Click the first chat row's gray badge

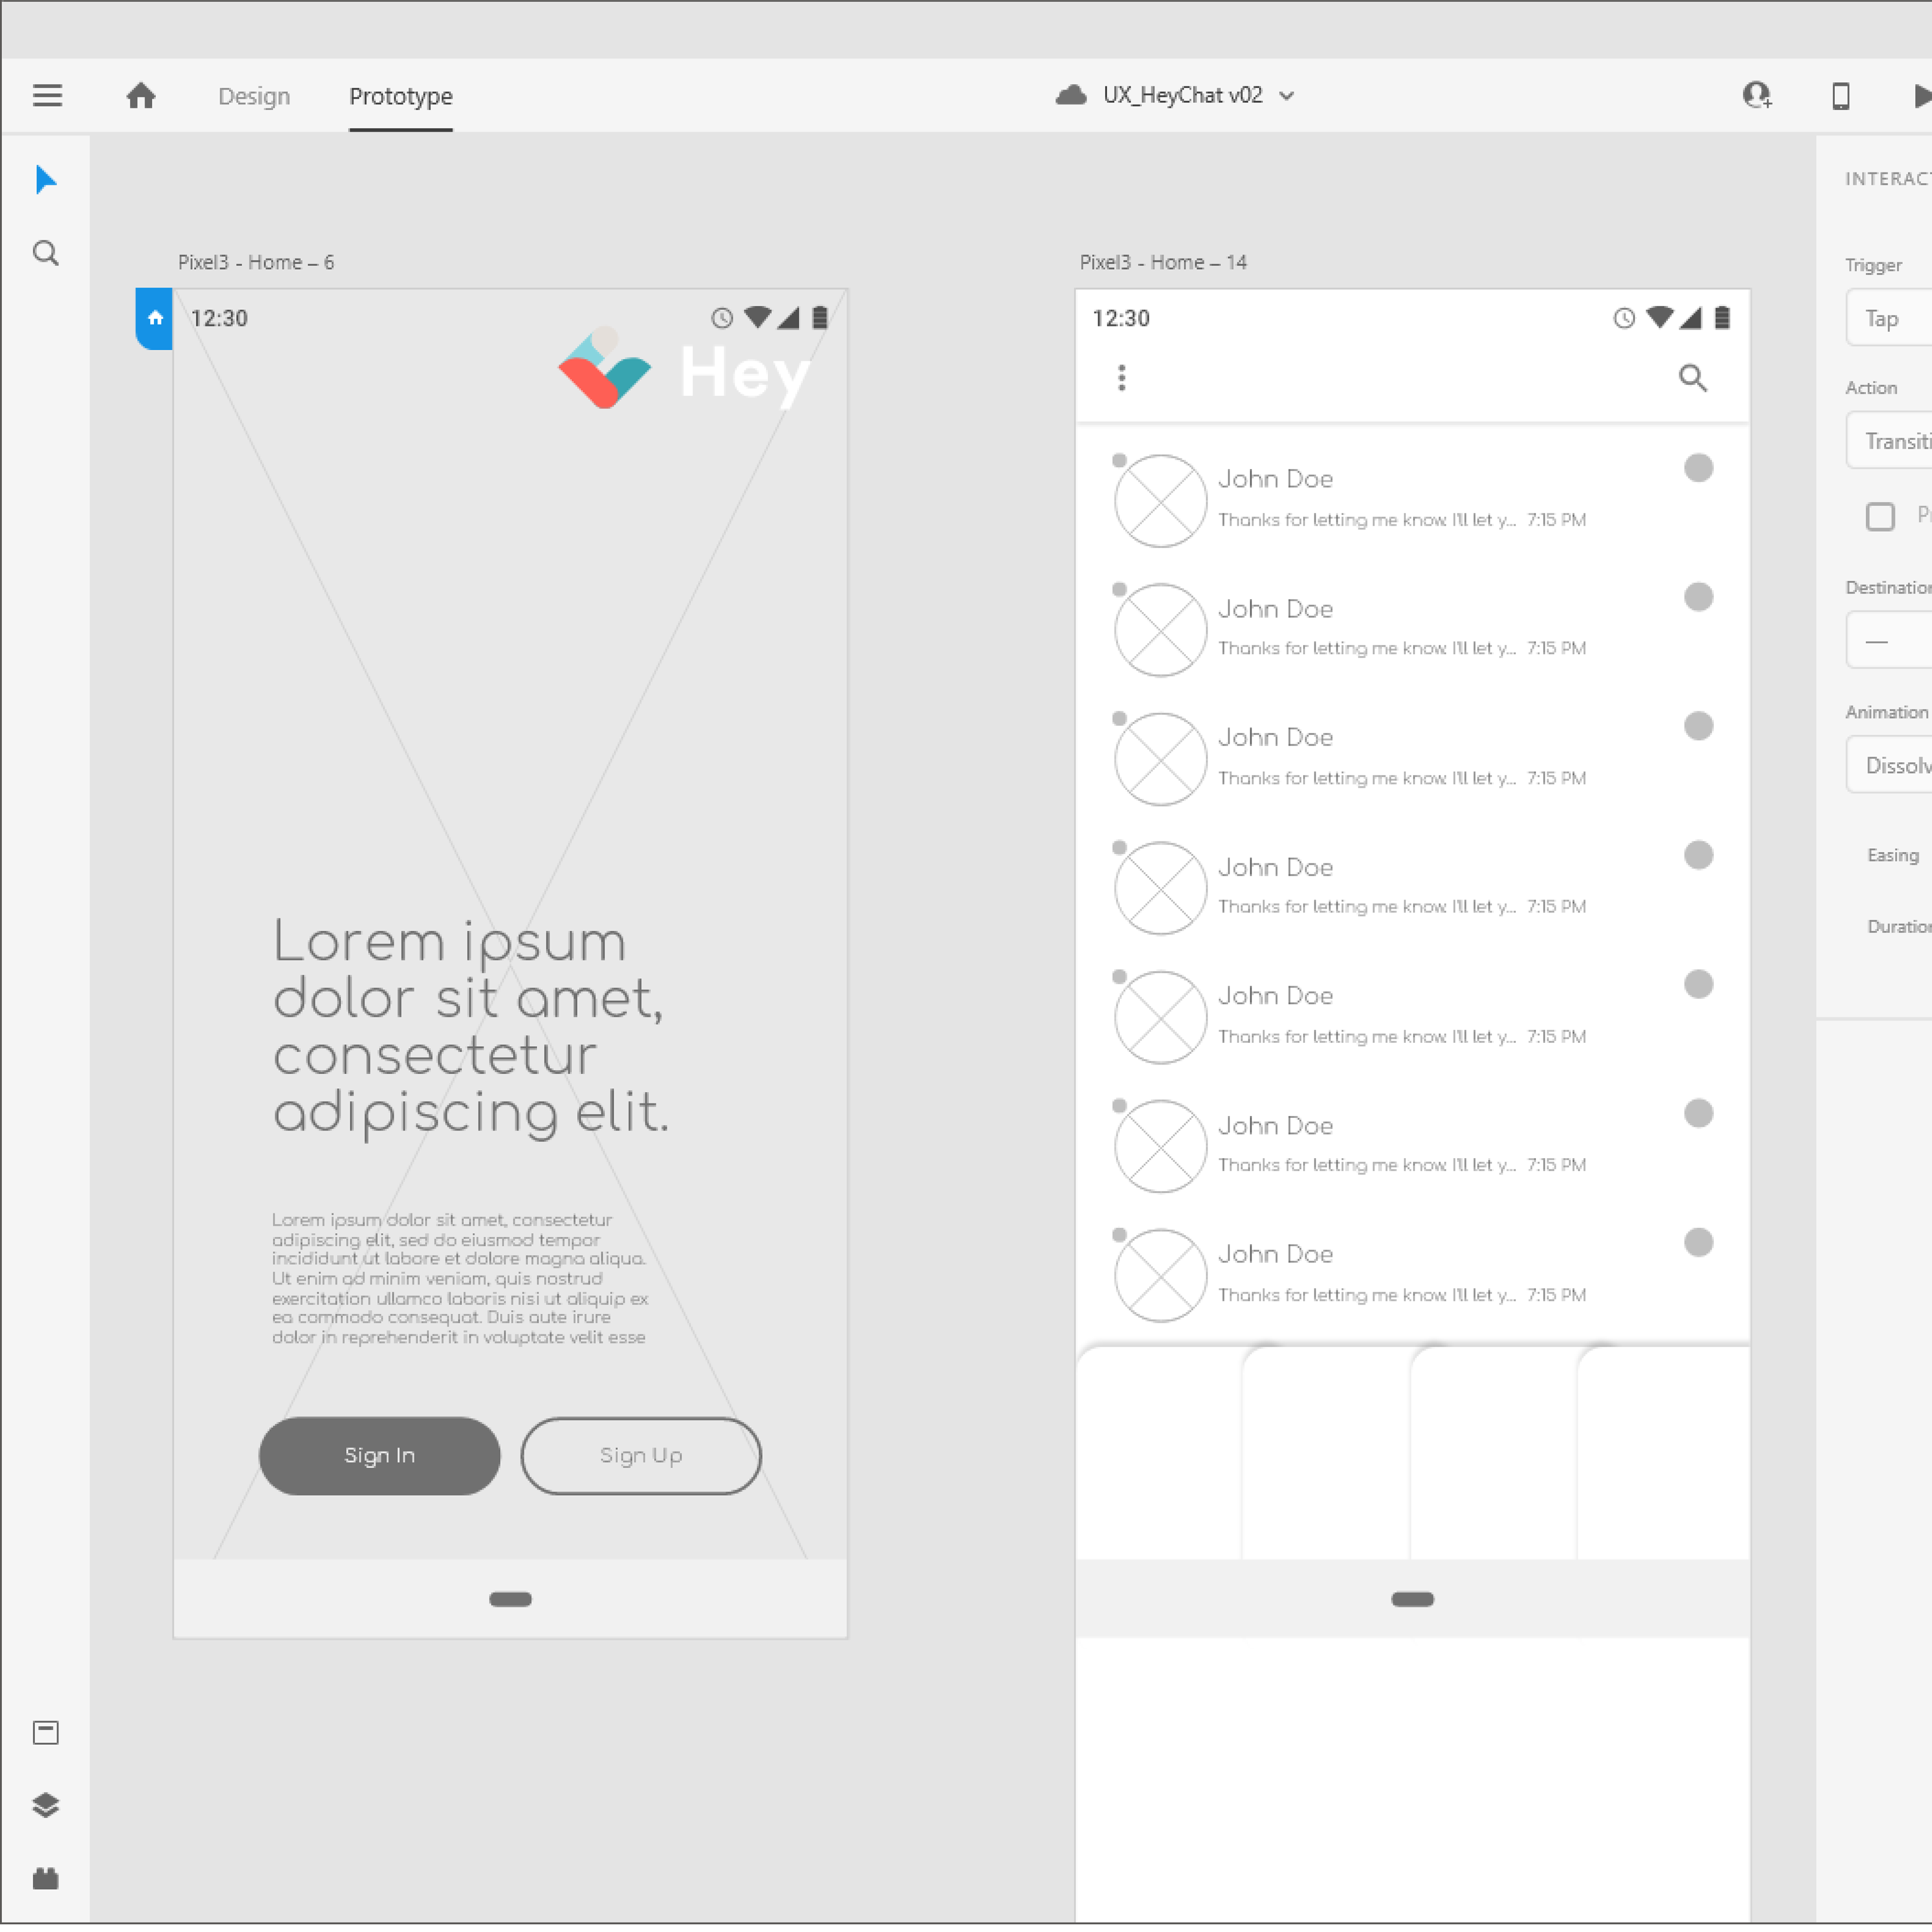point(1698,468)
